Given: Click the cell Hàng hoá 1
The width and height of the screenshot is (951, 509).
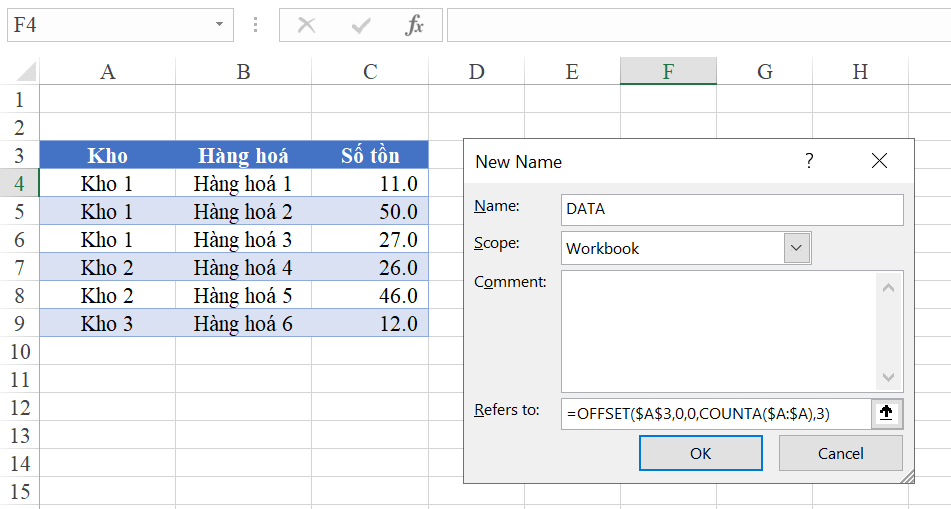Looking at the screenshot, I should [243, 183].
